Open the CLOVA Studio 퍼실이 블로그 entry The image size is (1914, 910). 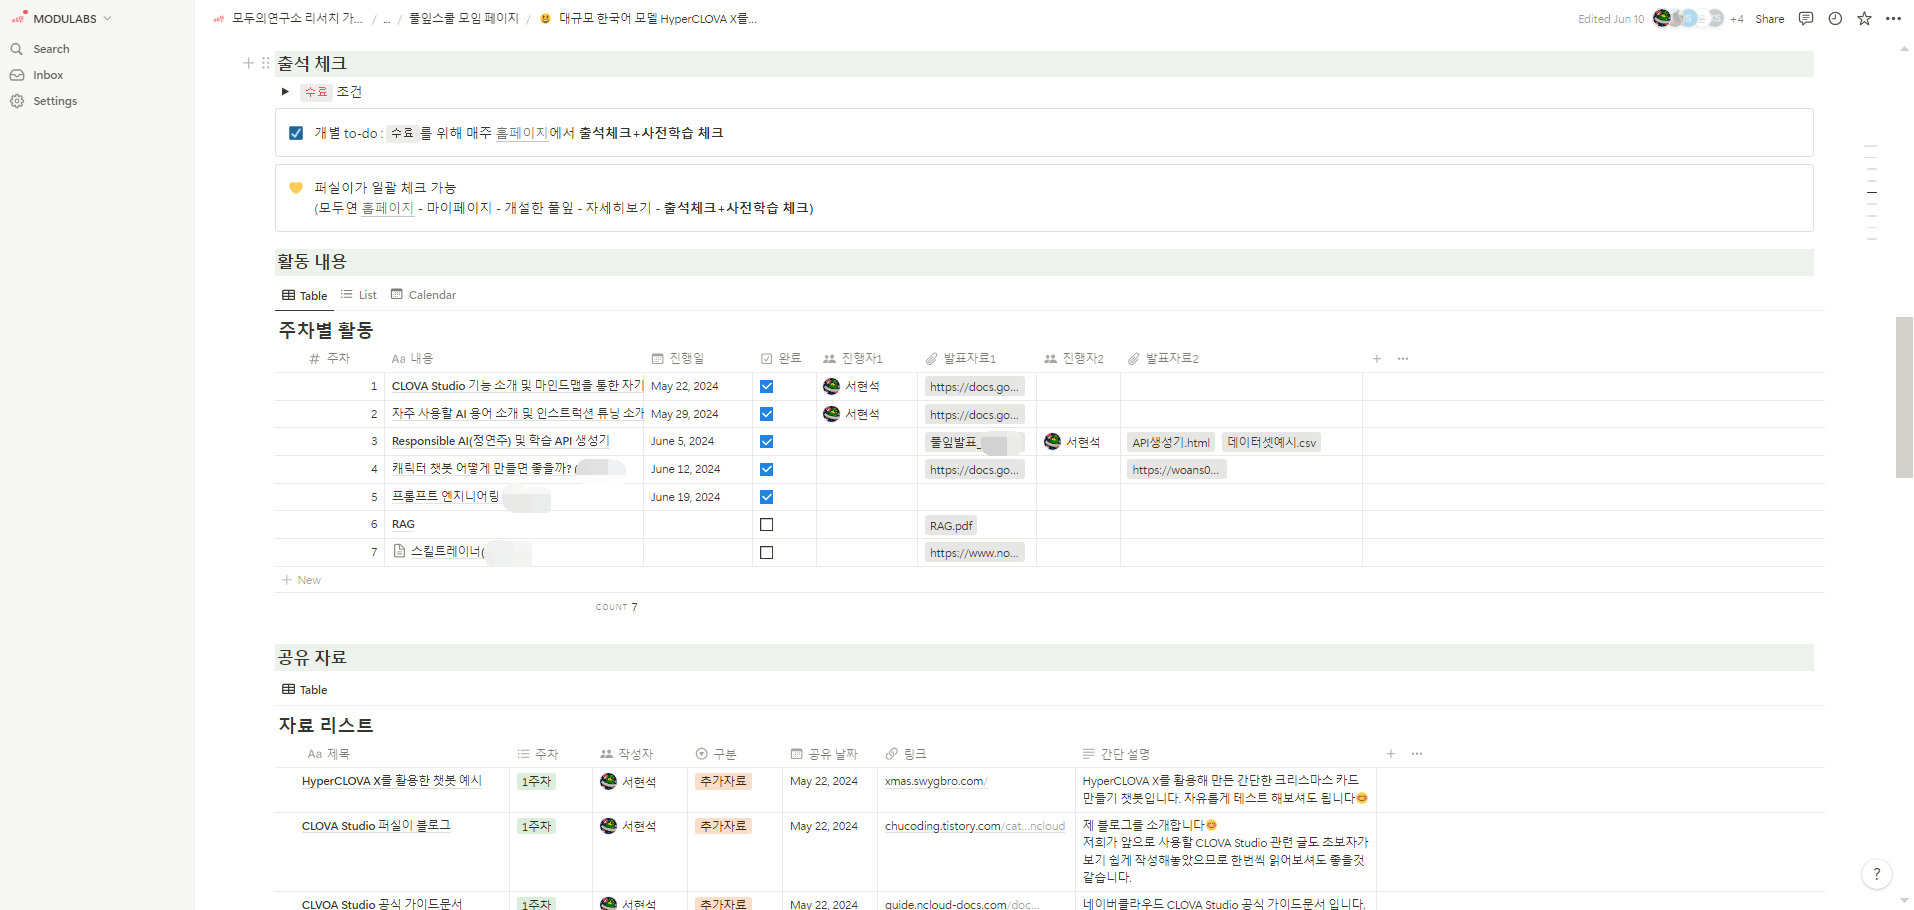pos(376,826)
